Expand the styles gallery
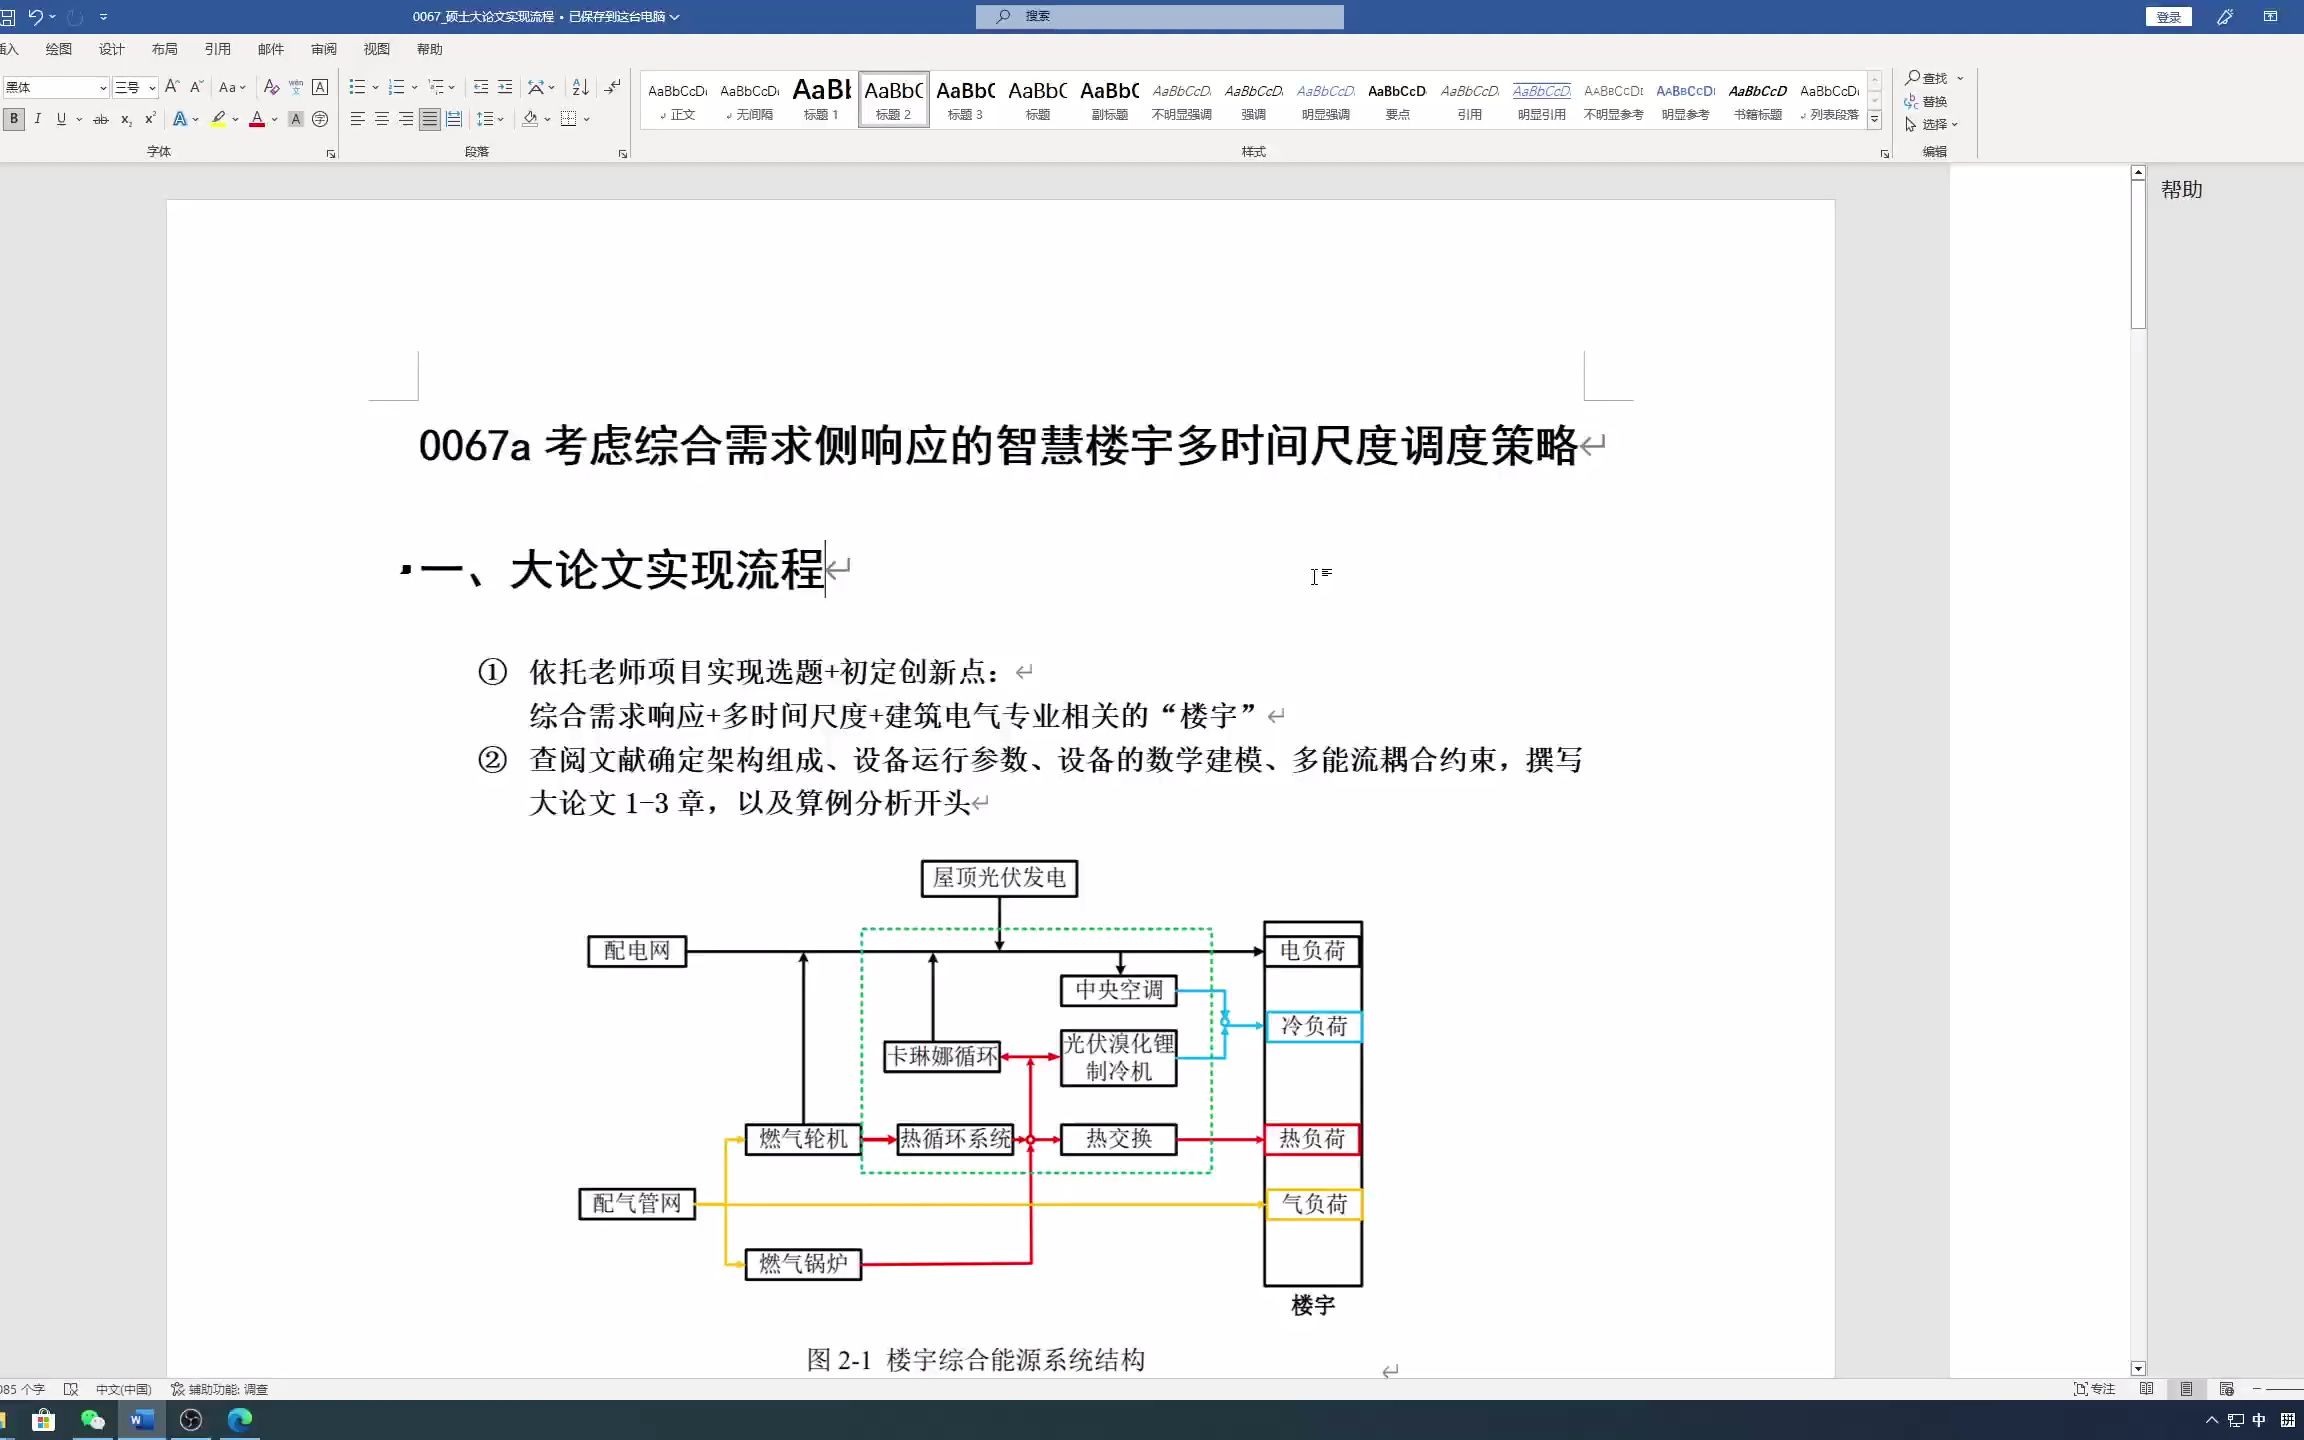This screenshot has width=2304, height=1440. point(1875,120)
